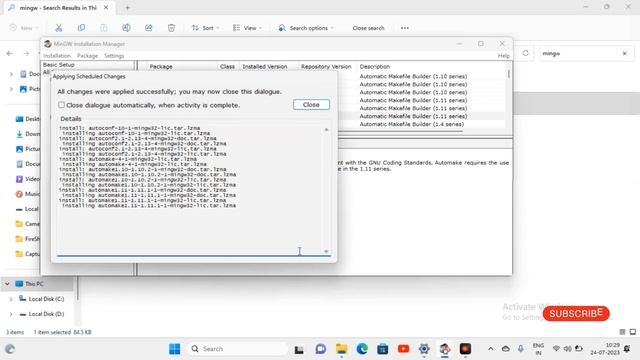The image size is (640, 360).
Task: Open Microsoft Store from taskbar
Action: [x=383, y=349]
